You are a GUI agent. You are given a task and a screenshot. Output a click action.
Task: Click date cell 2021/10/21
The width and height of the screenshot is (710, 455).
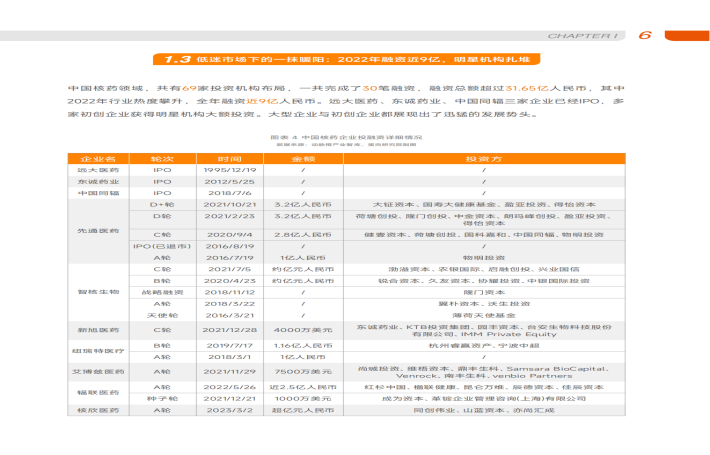pyautogui.click(x=230, y=205)
